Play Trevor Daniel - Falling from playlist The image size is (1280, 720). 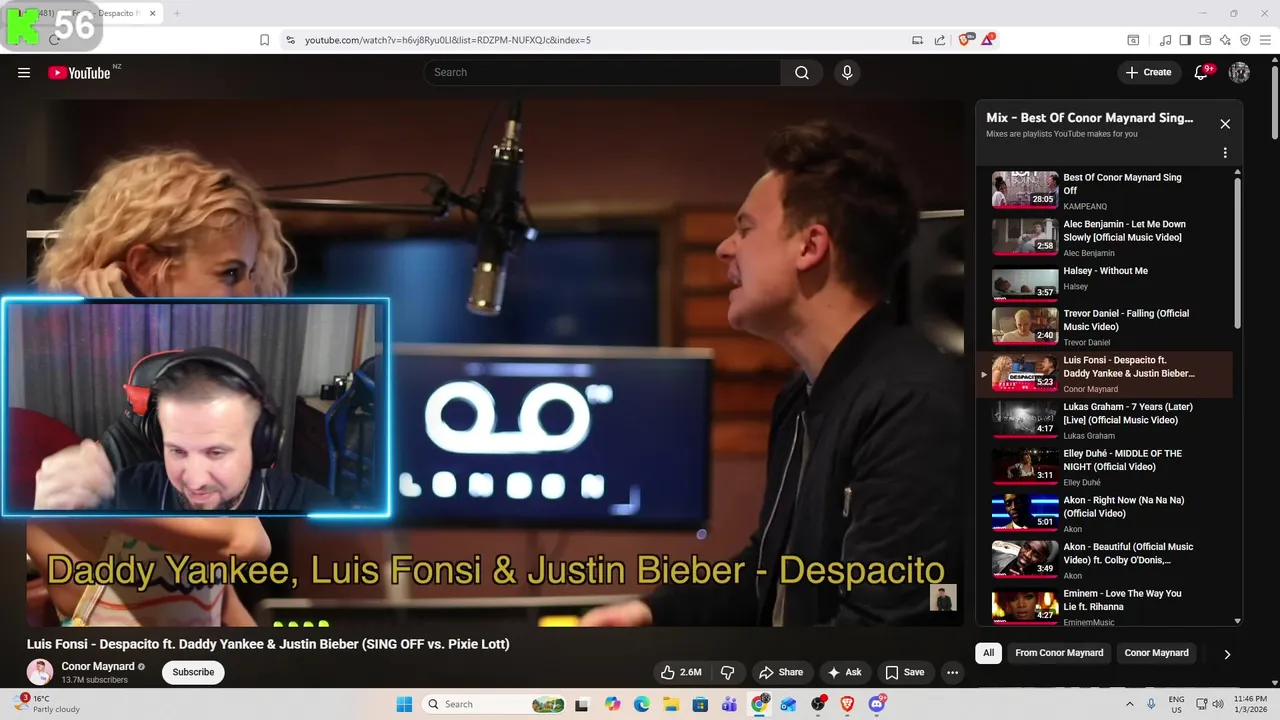coord(1105,329)
